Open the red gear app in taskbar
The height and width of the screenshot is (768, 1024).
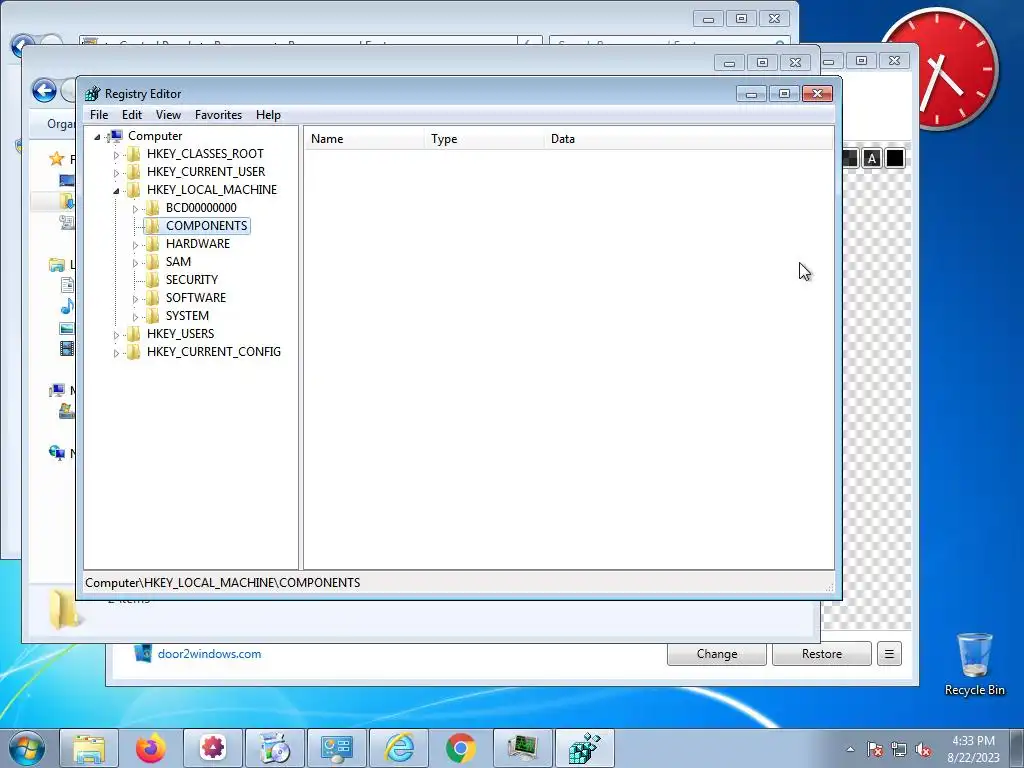pyautogui.click(x=213, y=748)
